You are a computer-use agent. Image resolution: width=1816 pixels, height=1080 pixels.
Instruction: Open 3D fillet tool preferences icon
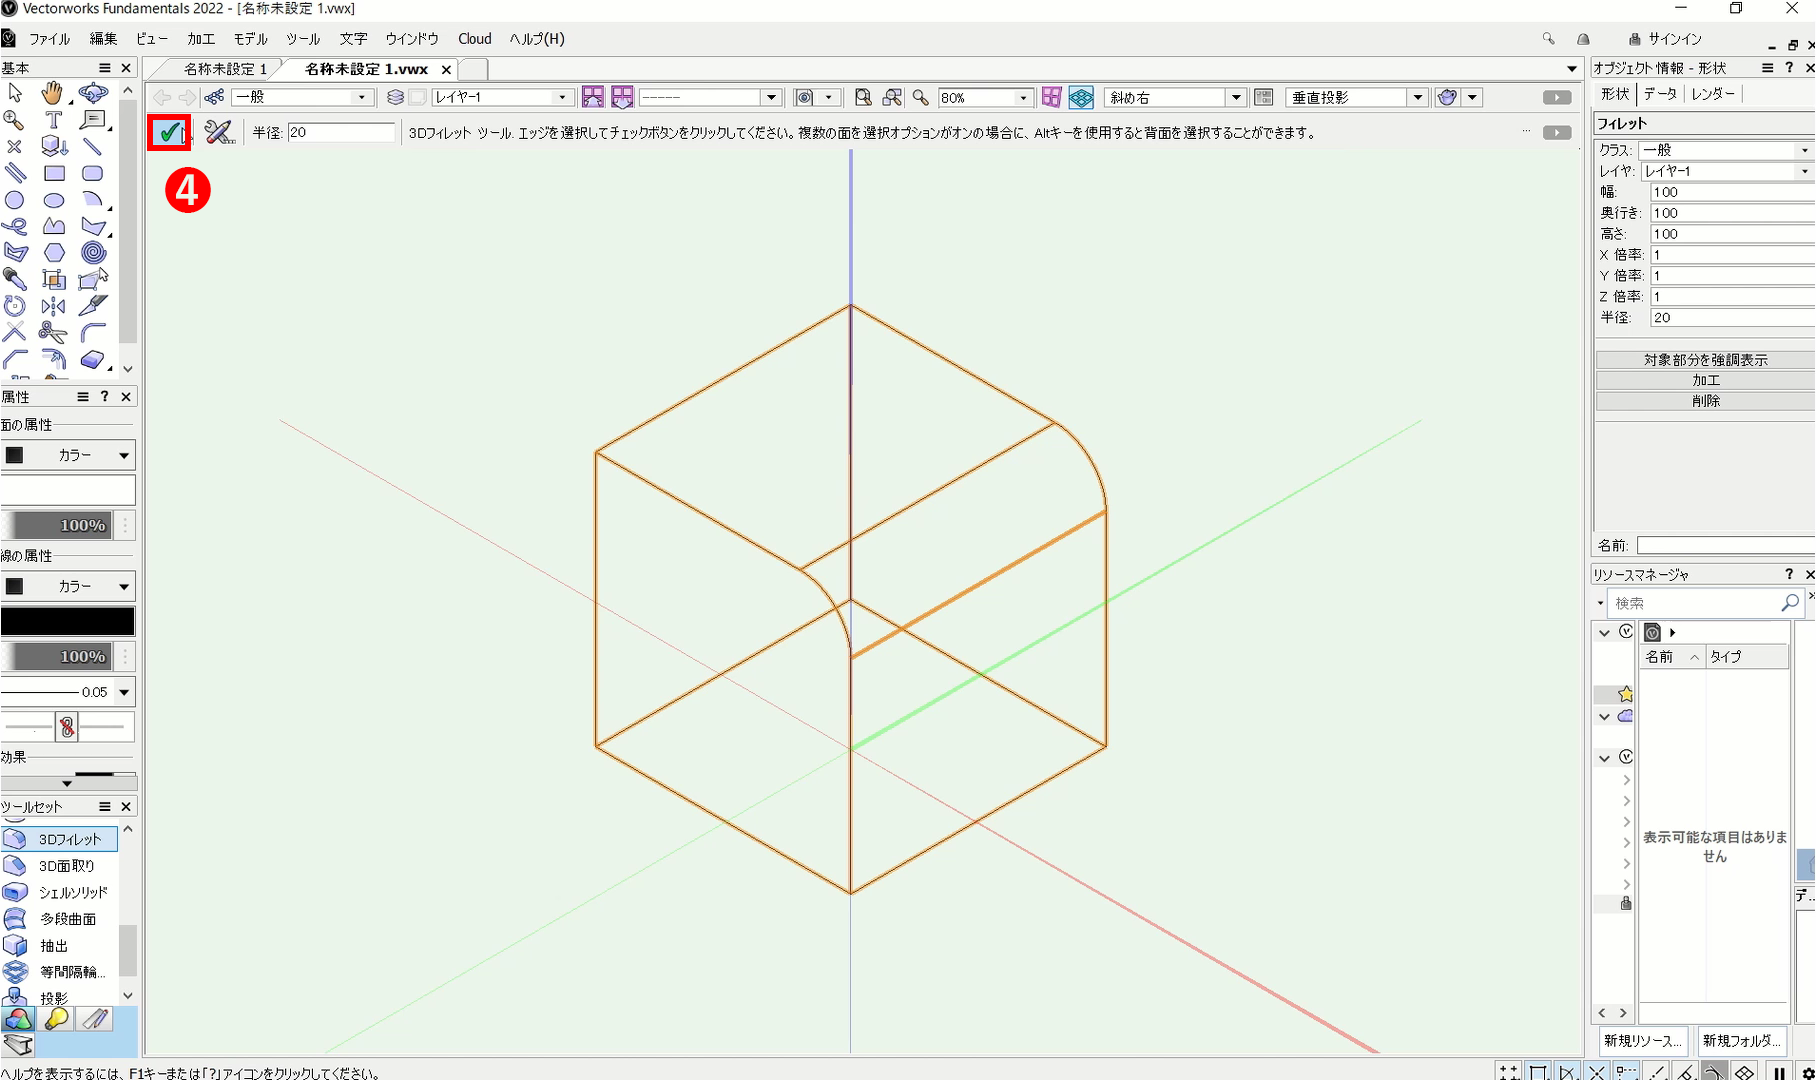(219, 132)
